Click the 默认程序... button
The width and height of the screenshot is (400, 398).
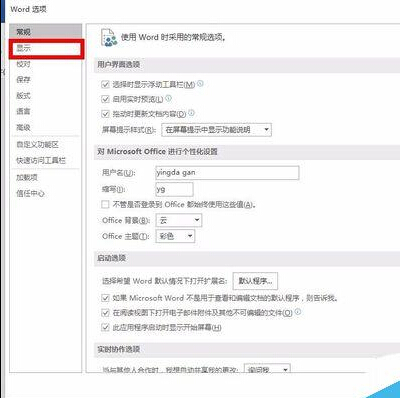(255, 281)
